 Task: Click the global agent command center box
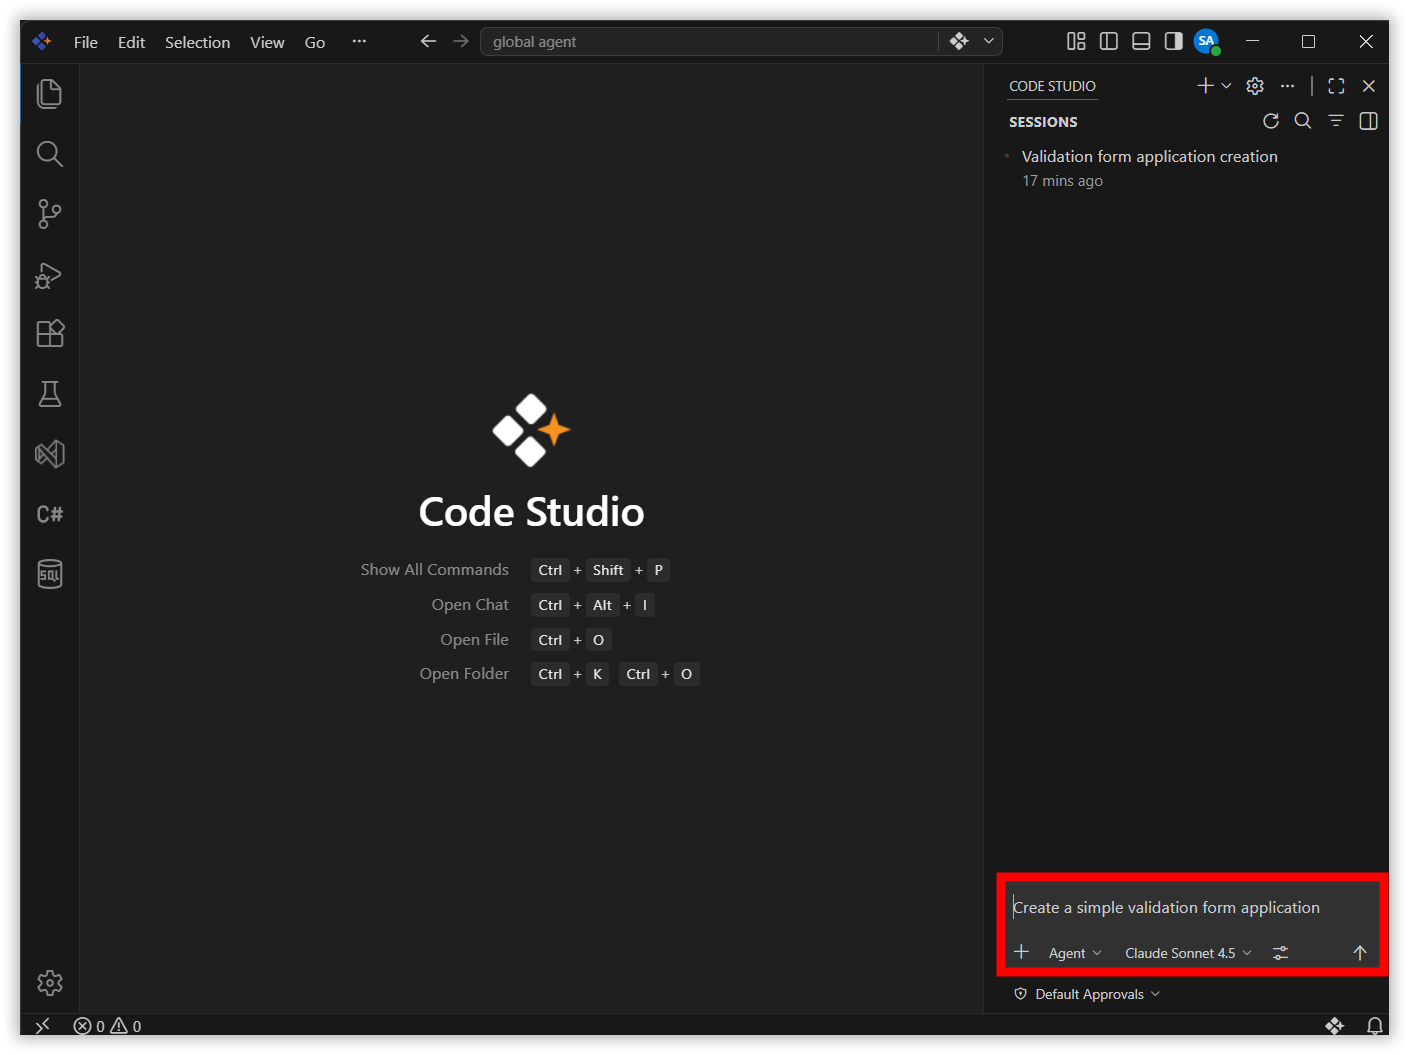pos(709,41)
